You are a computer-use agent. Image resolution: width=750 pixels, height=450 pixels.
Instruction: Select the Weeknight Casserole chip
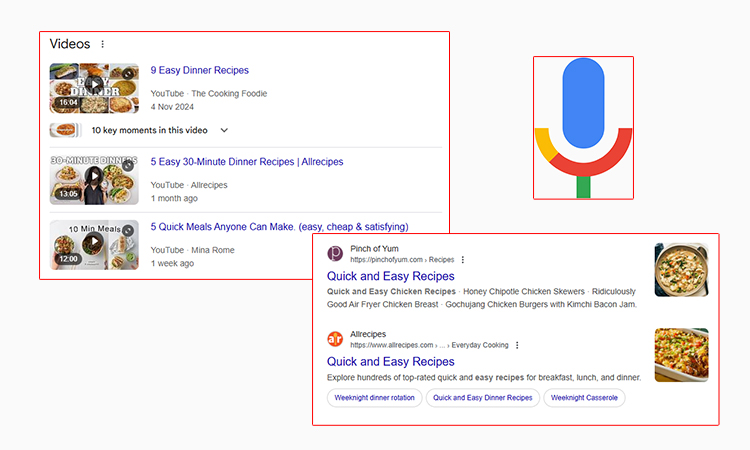584,398
